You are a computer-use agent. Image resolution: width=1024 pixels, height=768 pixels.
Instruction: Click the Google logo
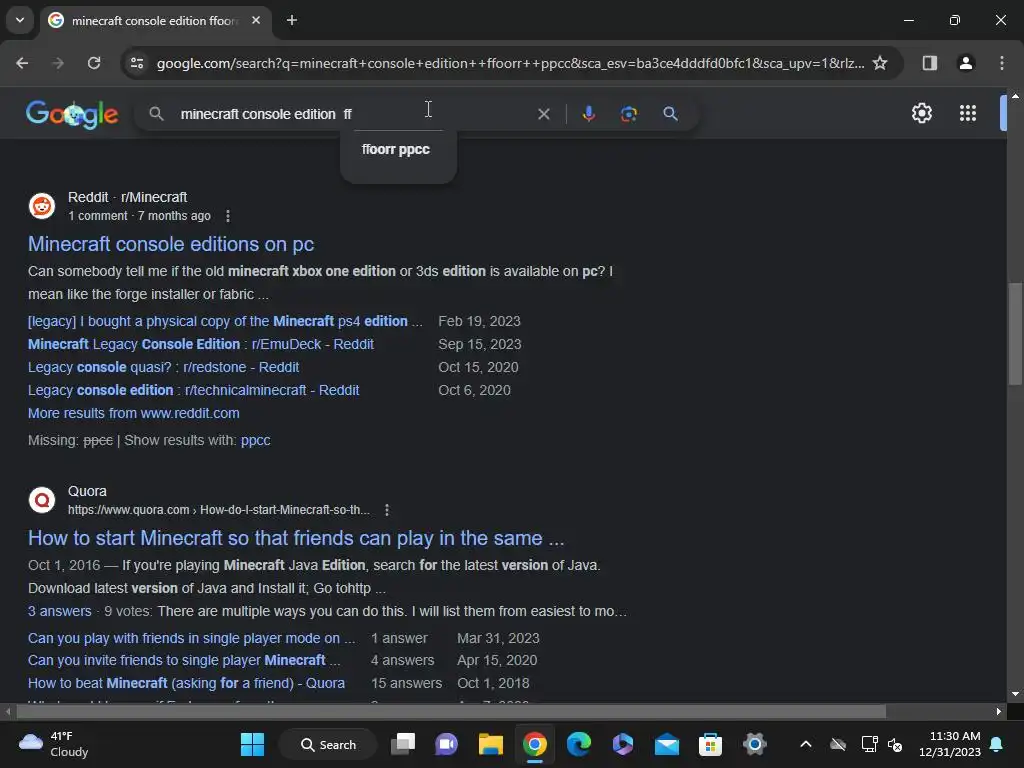tap(72, 114)
